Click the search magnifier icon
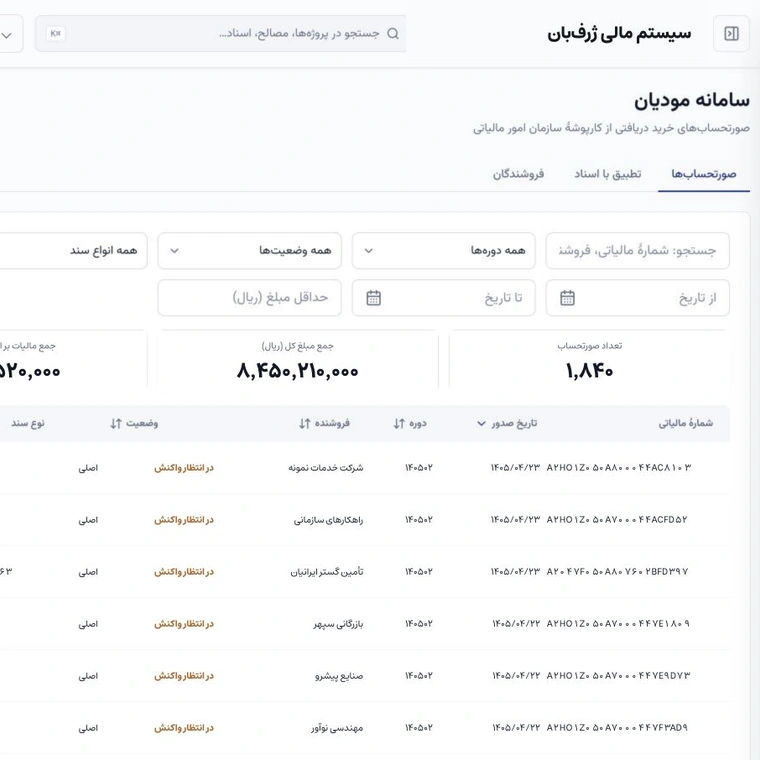The width and height of the screenshot is (760, 760). (x=393, y=33)
